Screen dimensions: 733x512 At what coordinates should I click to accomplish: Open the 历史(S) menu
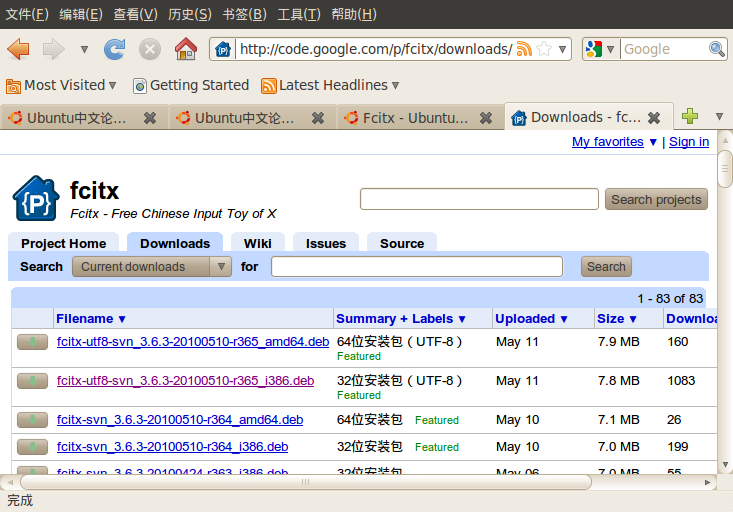(x=190, y=14)
